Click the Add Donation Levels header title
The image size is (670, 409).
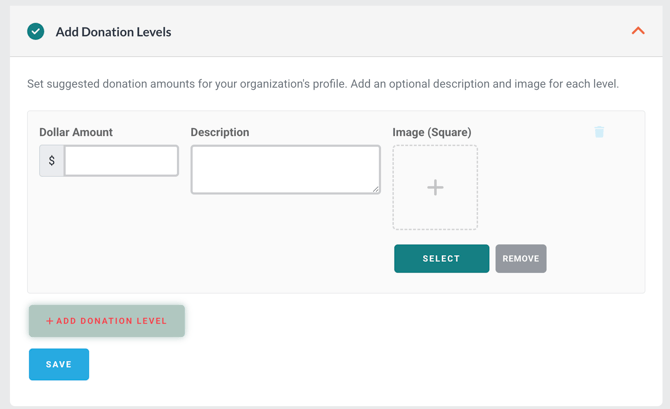point(113,32)
